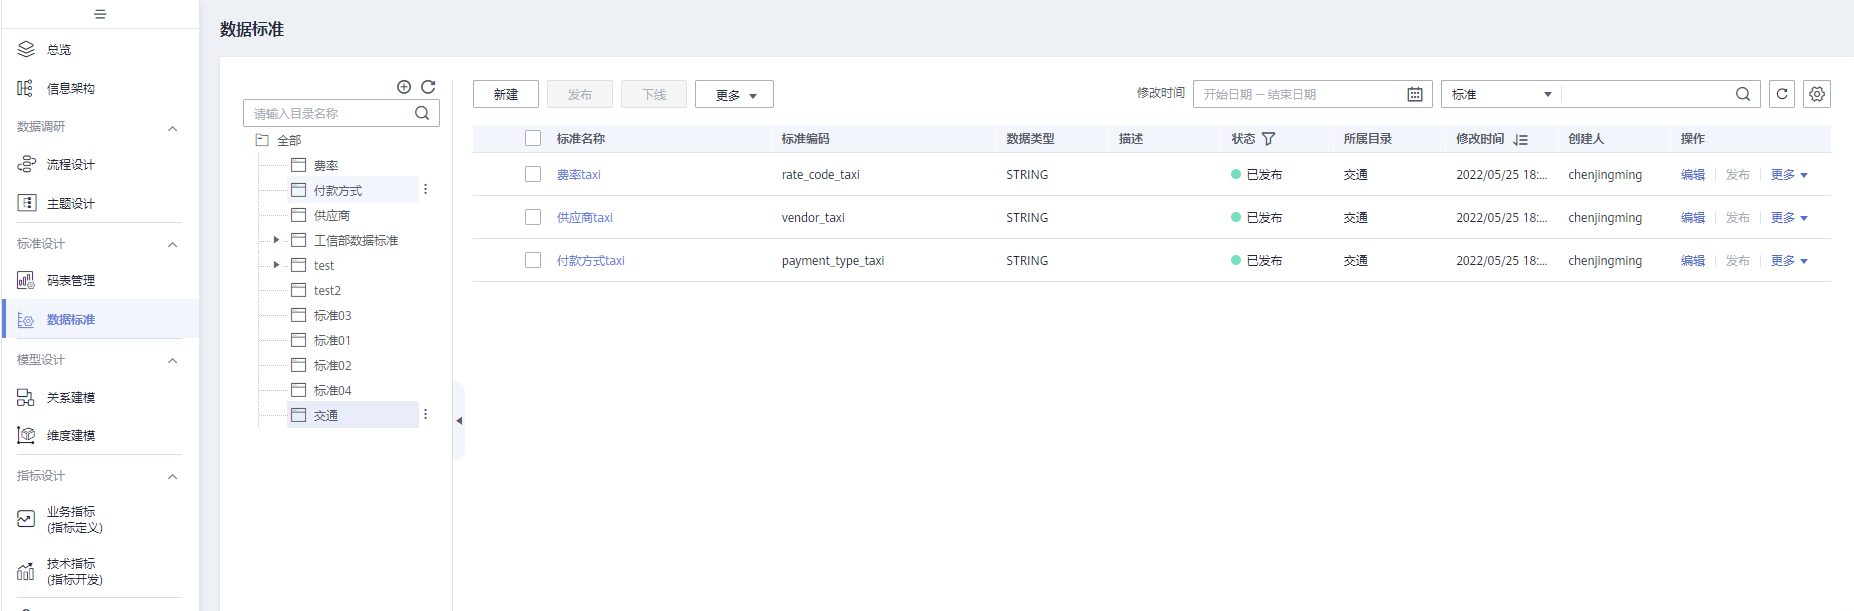Screen dimensions: 1854x611
Task: Select the 费率 directory
Action: (326, 165)
